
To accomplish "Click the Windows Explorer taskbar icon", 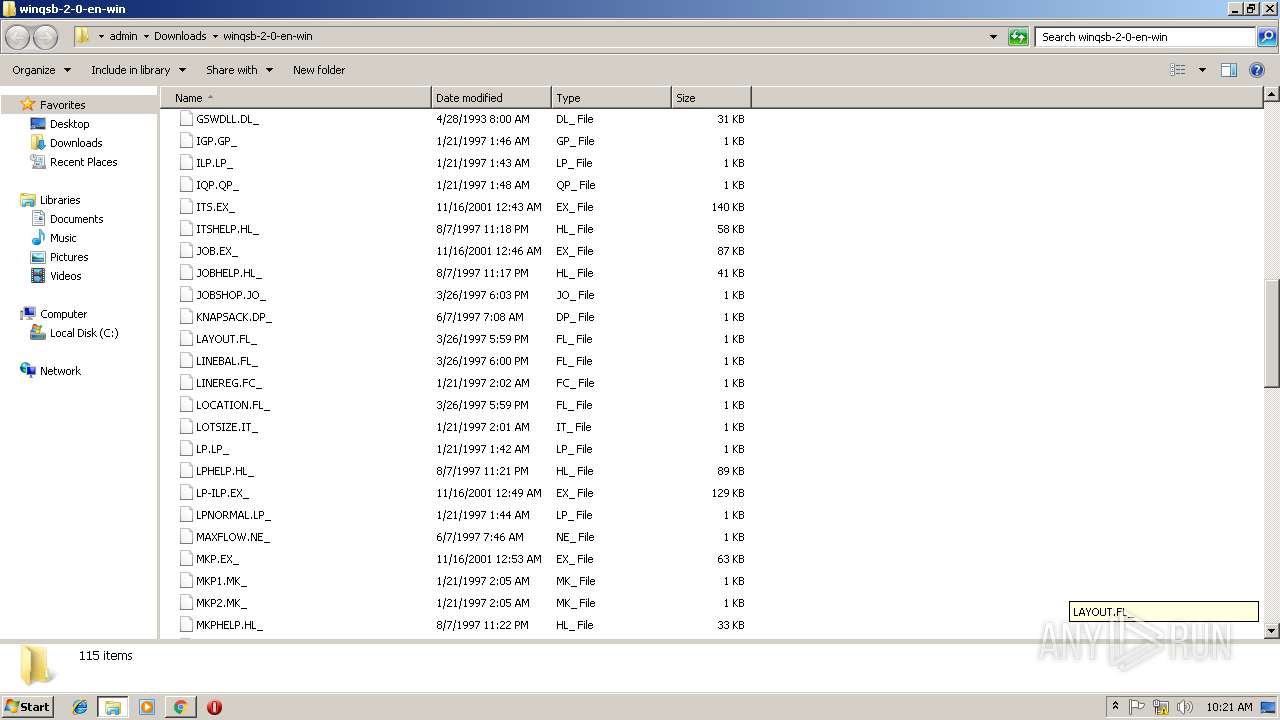I will pos(113,707).
